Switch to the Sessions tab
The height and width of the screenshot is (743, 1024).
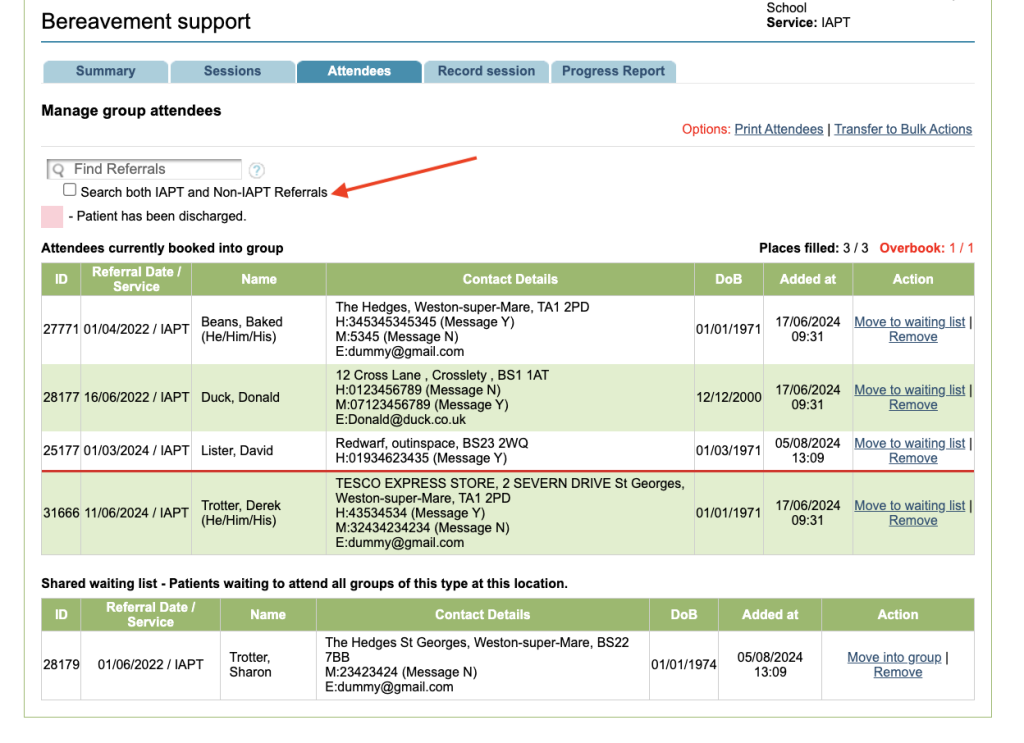pyautogui.click(x=232, y=71)
